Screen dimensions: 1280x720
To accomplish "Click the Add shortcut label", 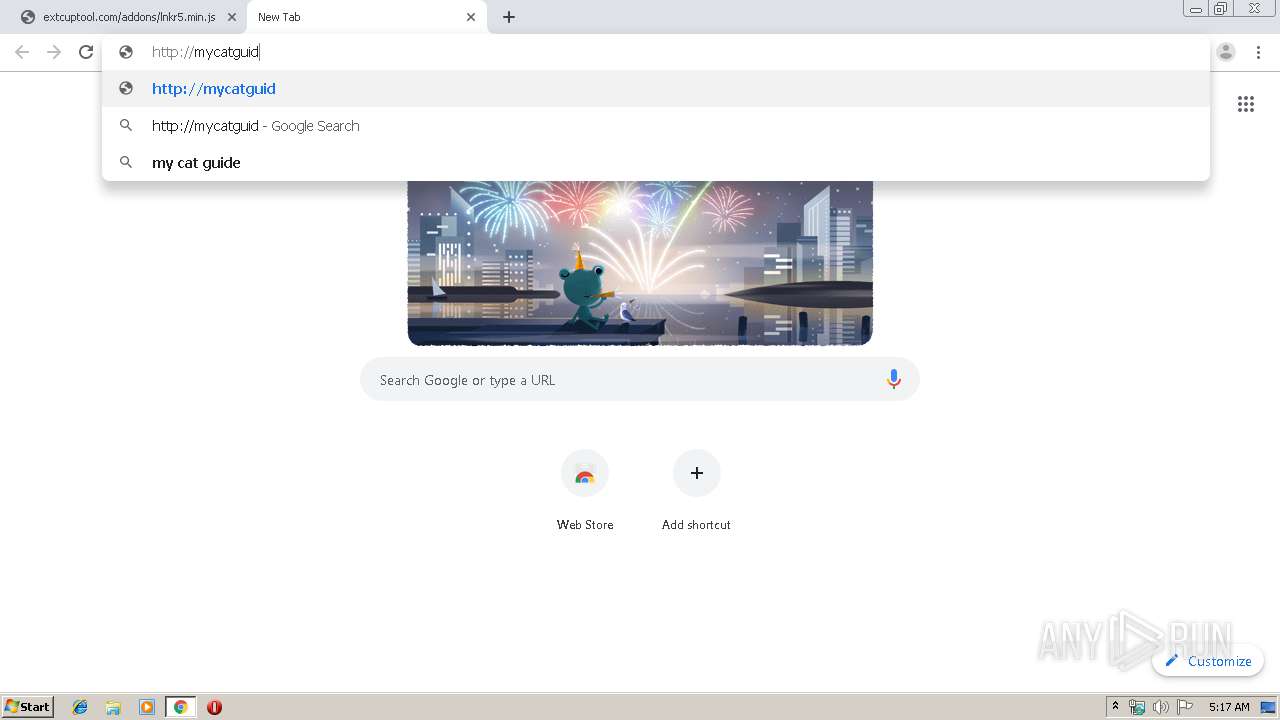I will click(697, 525).
